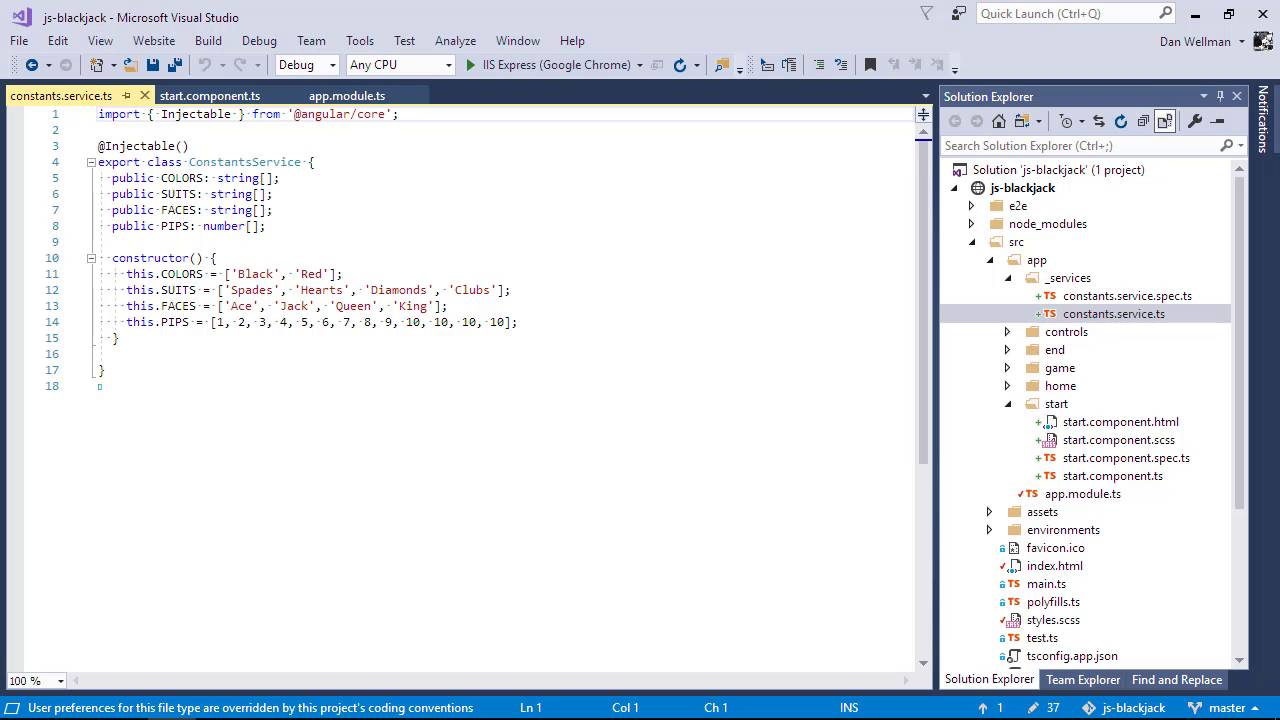Switch to the Team Explorer tab

[x=1083, y=680]
